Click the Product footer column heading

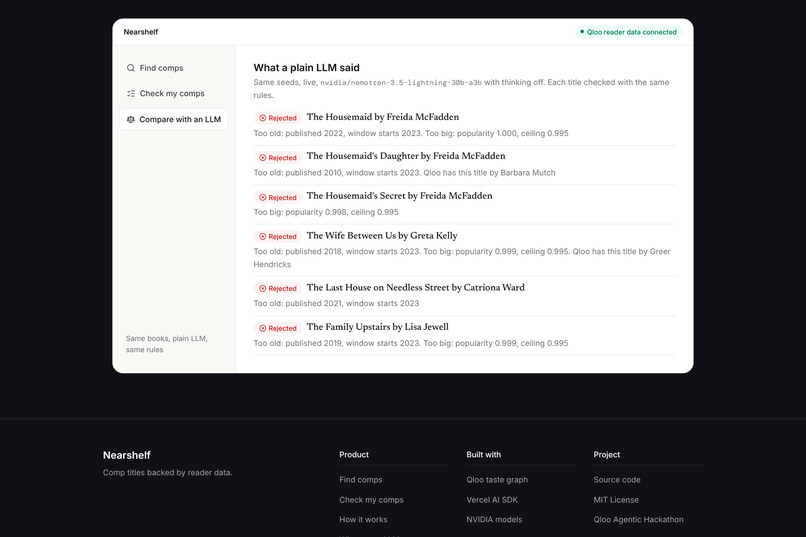coord(354,454)
